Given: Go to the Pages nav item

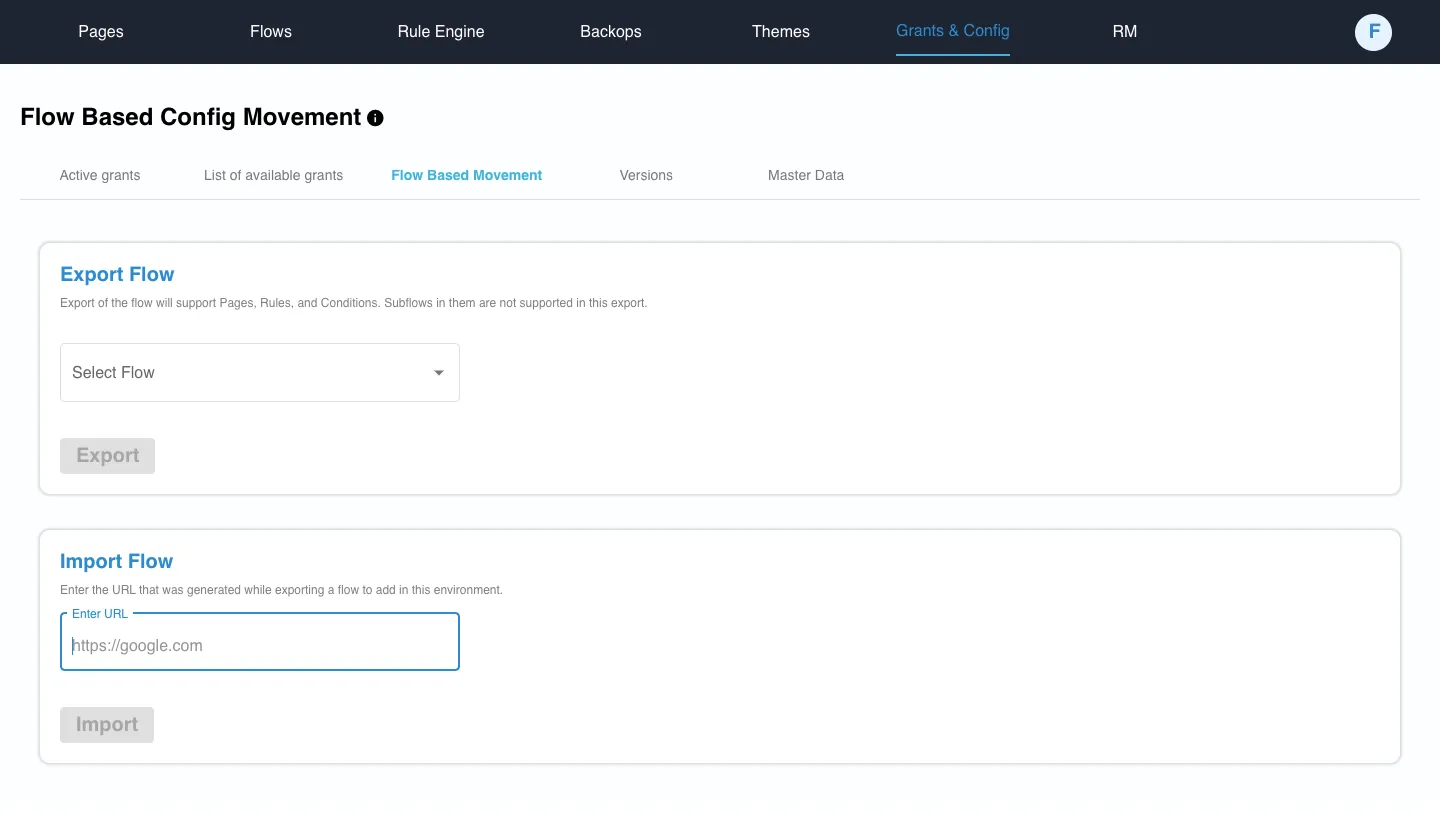Looking at the screenshot, I should [x=101, y=31].
